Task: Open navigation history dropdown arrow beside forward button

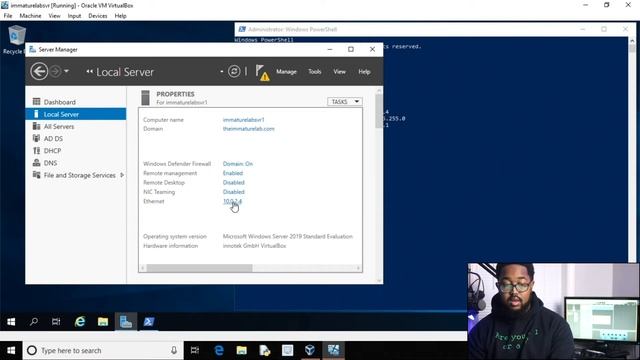Action: (66, 71)
